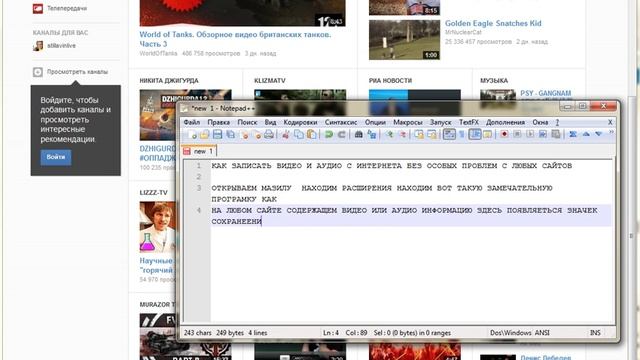This screenshot has height=360, width=640.
Task: Click the Open file folder icon
Action: [204, 134]
